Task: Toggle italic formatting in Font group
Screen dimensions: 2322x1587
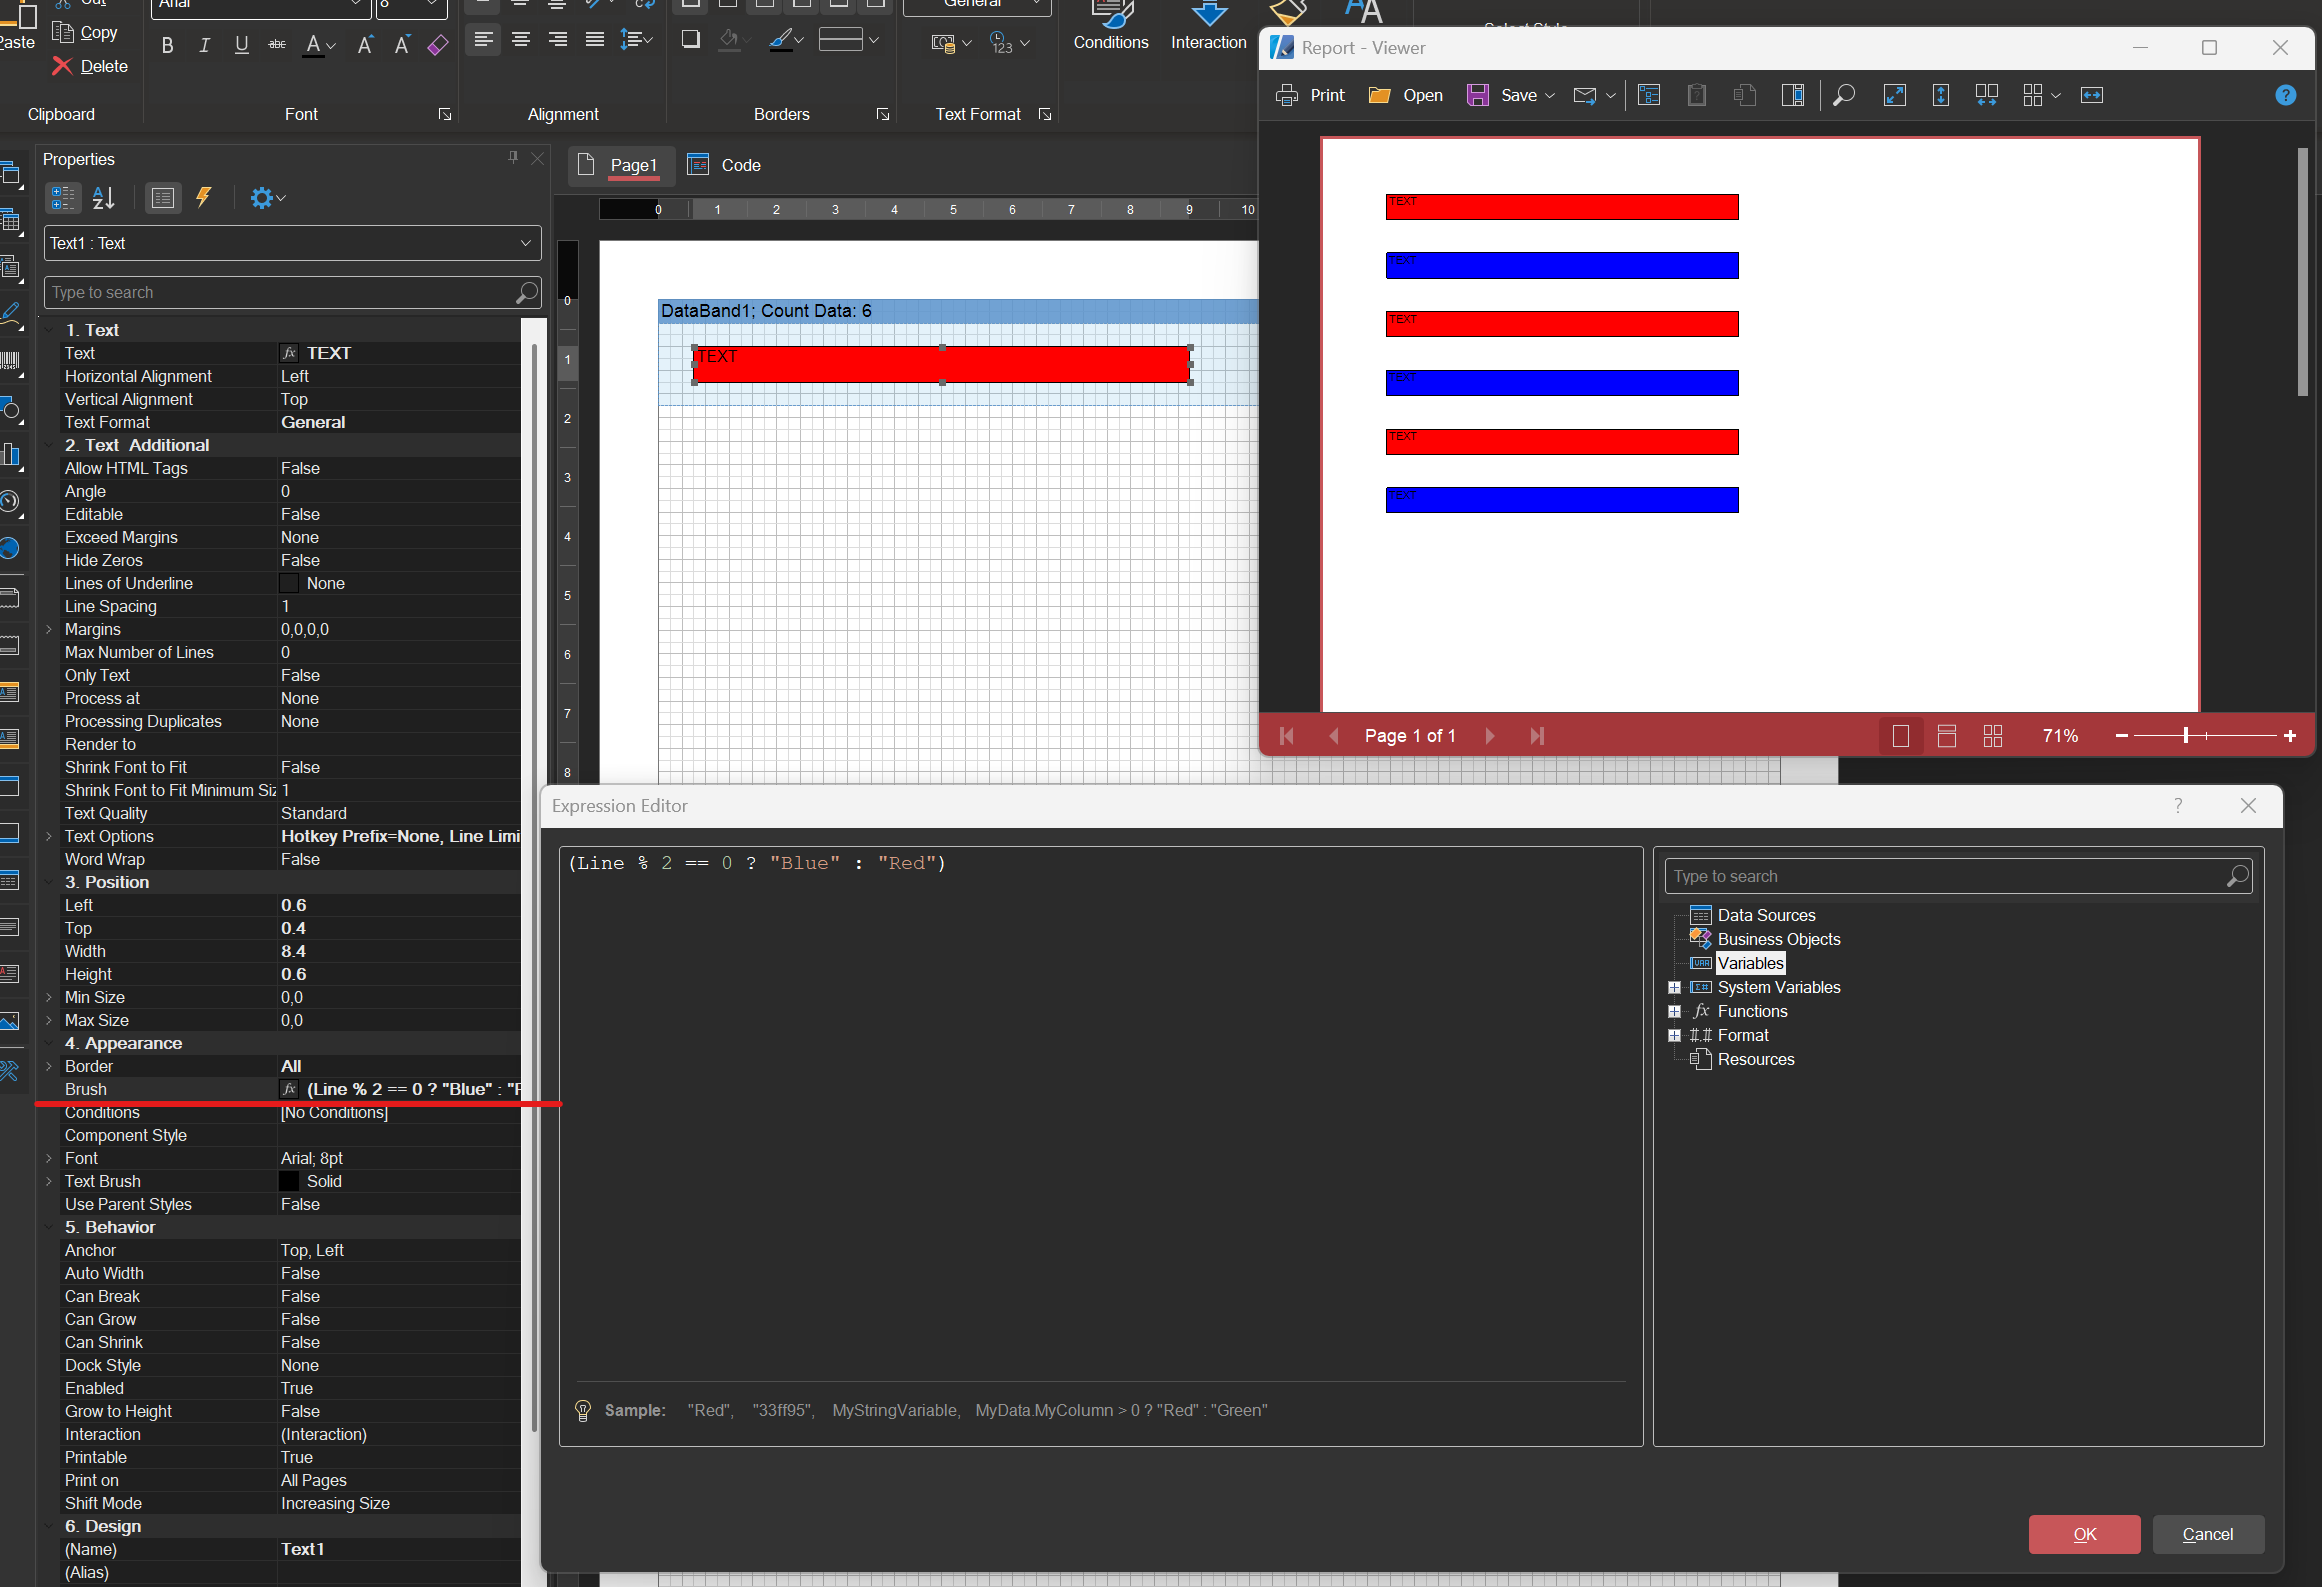Action: pos(204,45)
